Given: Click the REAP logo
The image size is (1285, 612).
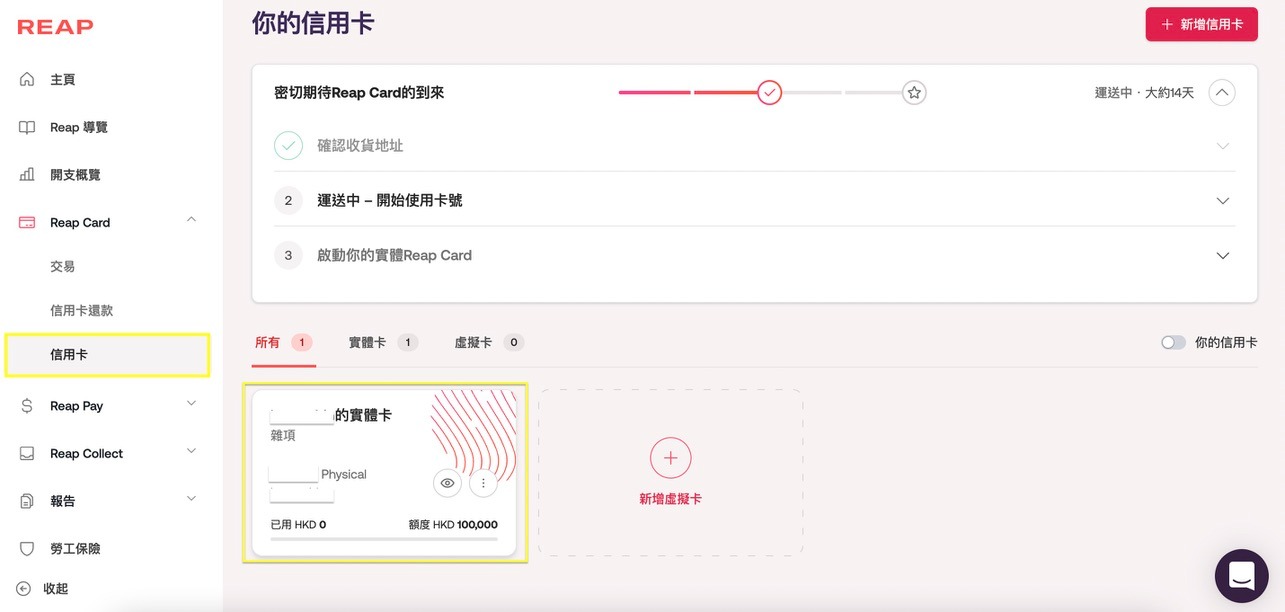Looking at the screenshot, I should point(55,27).
